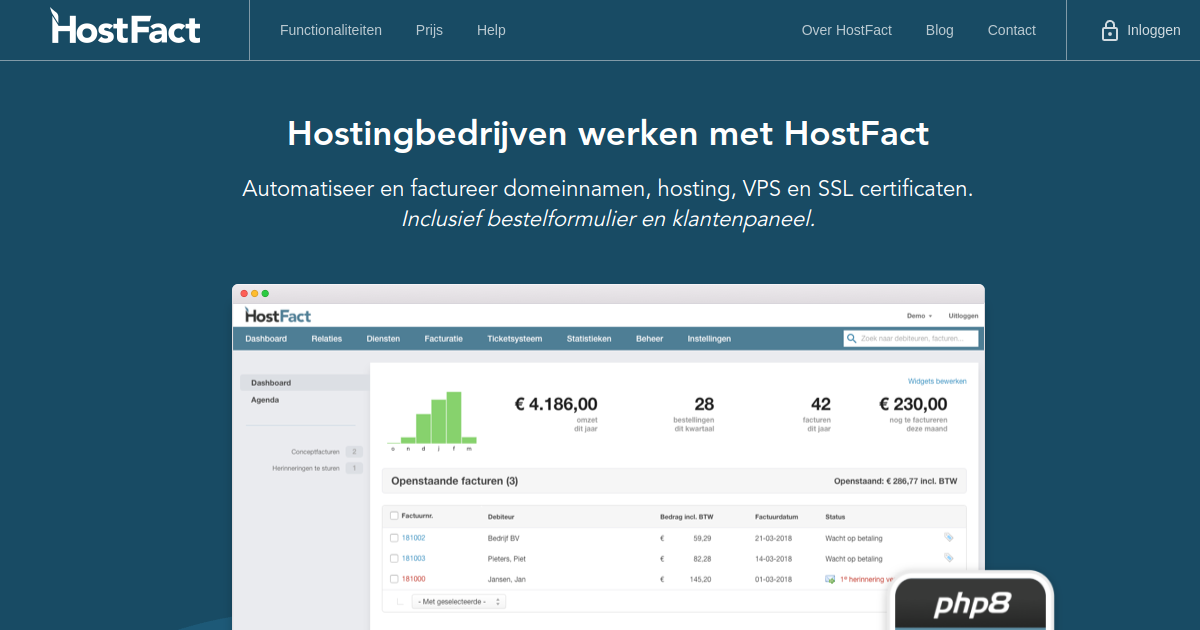Open the Functionaliteiten page in the site navigation
The image size is (1200, 630).
[331, 30]
